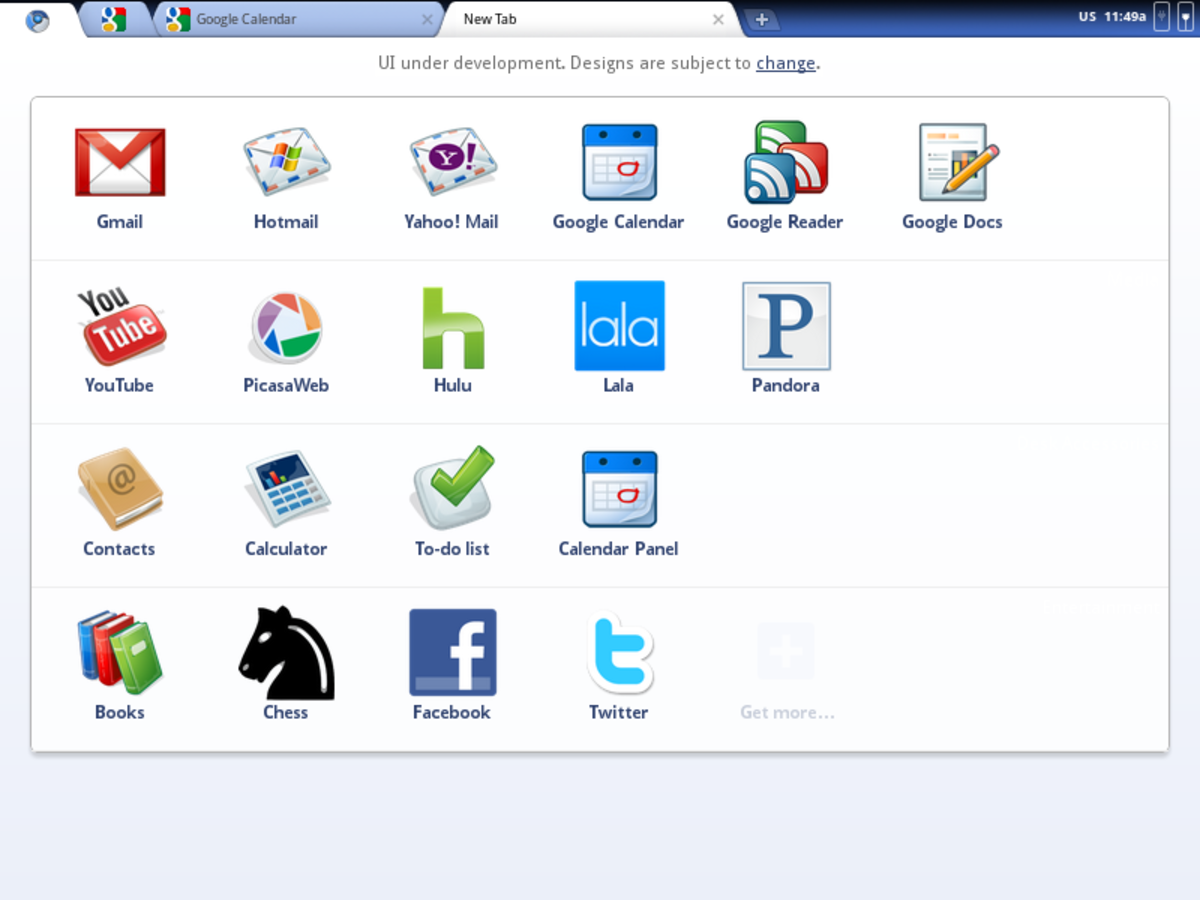Close the New Tab tab
This screenshot has width=1200, height=900.
tap(718, 19)
